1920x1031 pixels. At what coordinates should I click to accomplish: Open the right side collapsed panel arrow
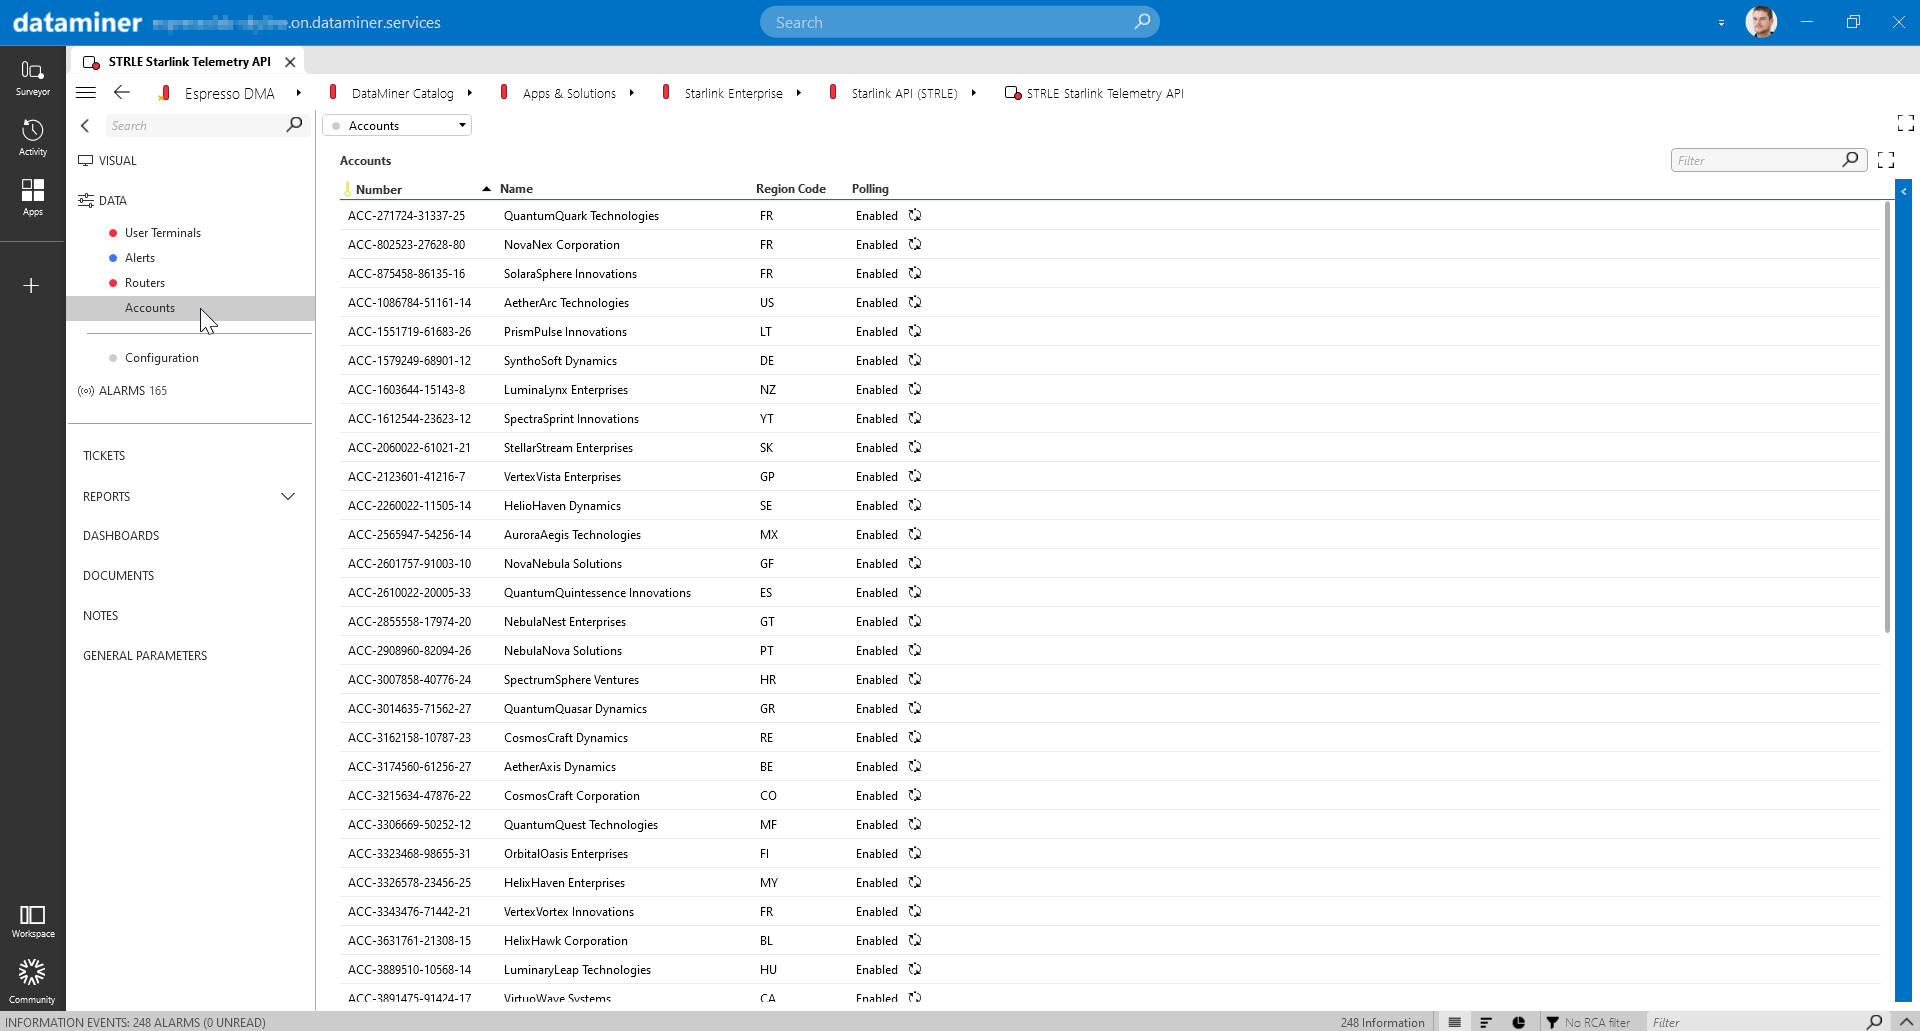1903,191
